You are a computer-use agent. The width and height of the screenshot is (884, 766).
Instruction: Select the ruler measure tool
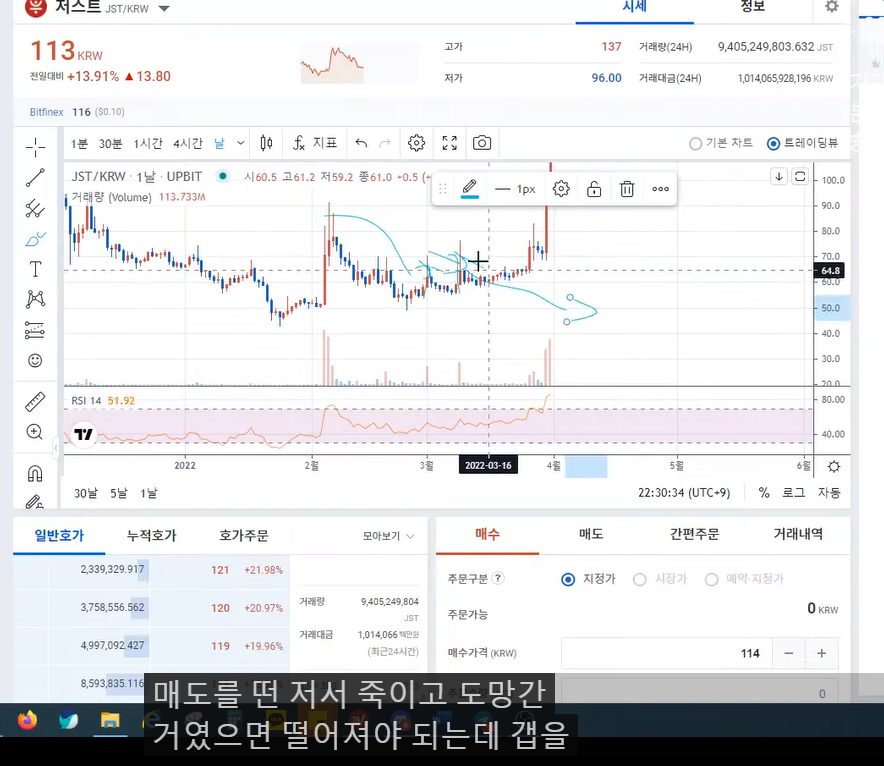point(35,401)
